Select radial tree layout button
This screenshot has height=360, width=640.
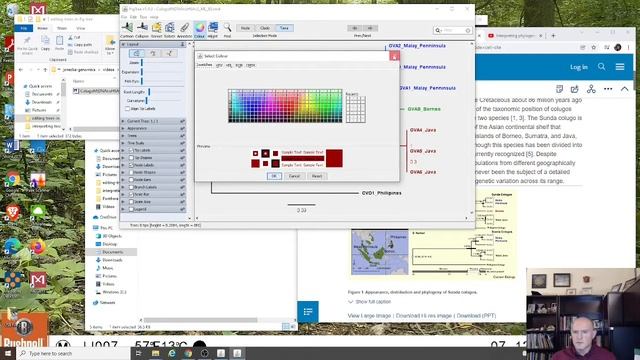click(169, 53)
